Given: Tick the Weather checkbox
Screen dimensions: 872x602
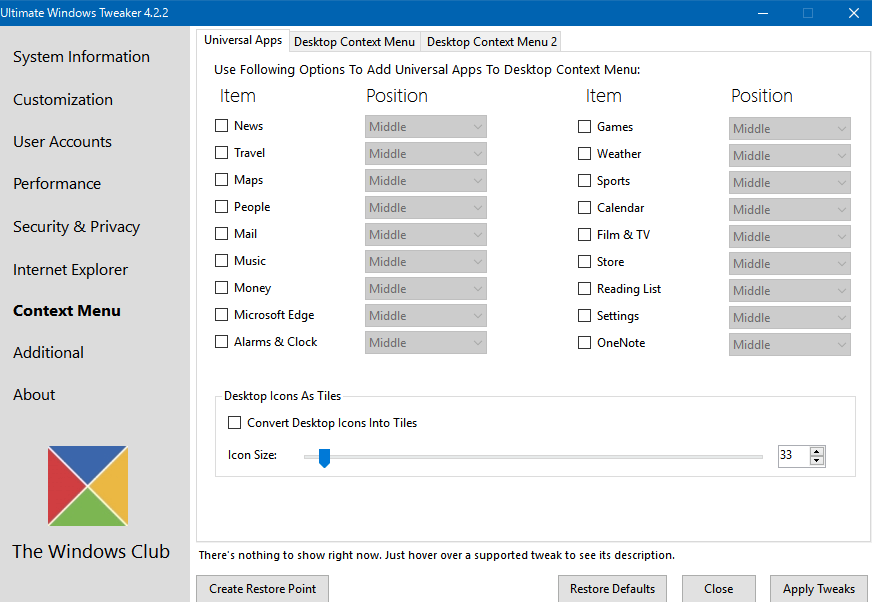Looking at the screenshot, I should point(584,154).
